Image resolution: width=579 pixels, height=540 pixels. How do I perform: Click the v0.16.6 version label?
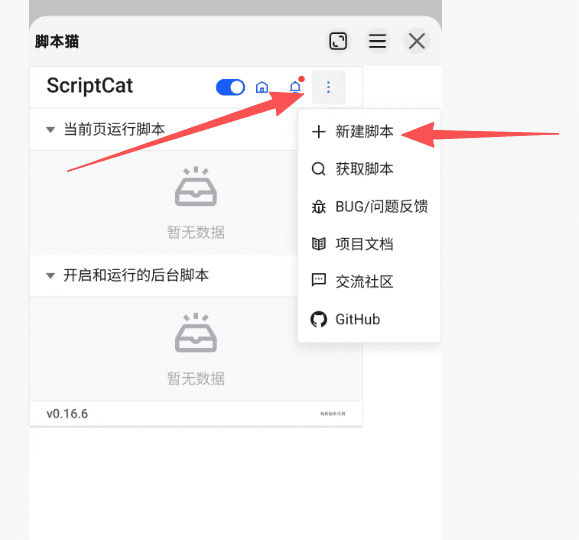click(67, 414)
